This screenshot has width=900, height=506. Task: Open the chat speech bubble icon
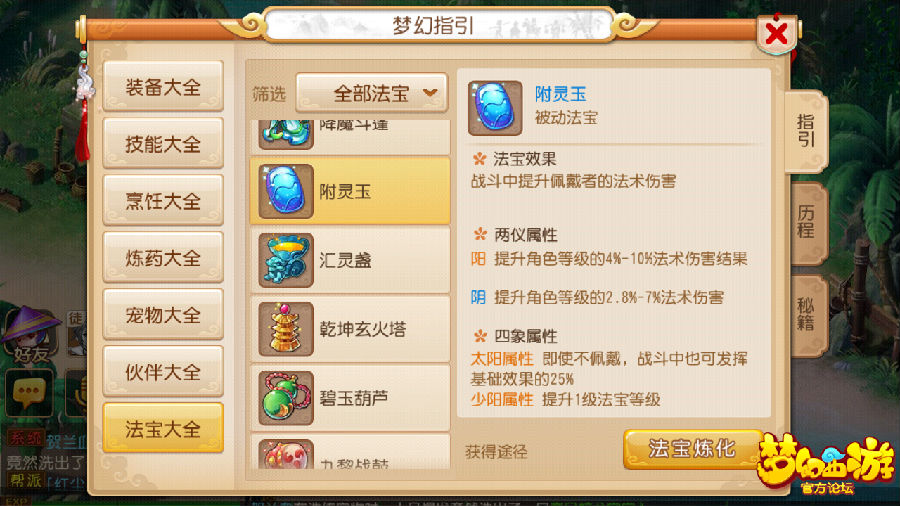point(29,393)
